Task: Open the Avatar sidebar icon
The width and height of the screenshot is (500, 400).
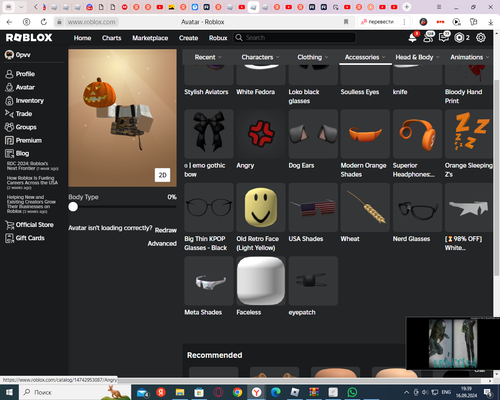Action: pyautogui.click(x=9, y=87)
